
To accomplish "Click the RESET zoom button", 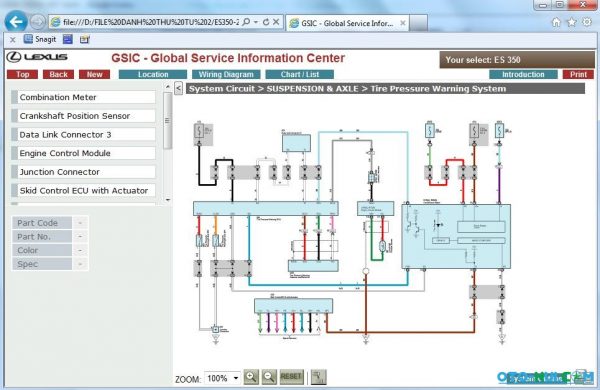I will [291, 377].
